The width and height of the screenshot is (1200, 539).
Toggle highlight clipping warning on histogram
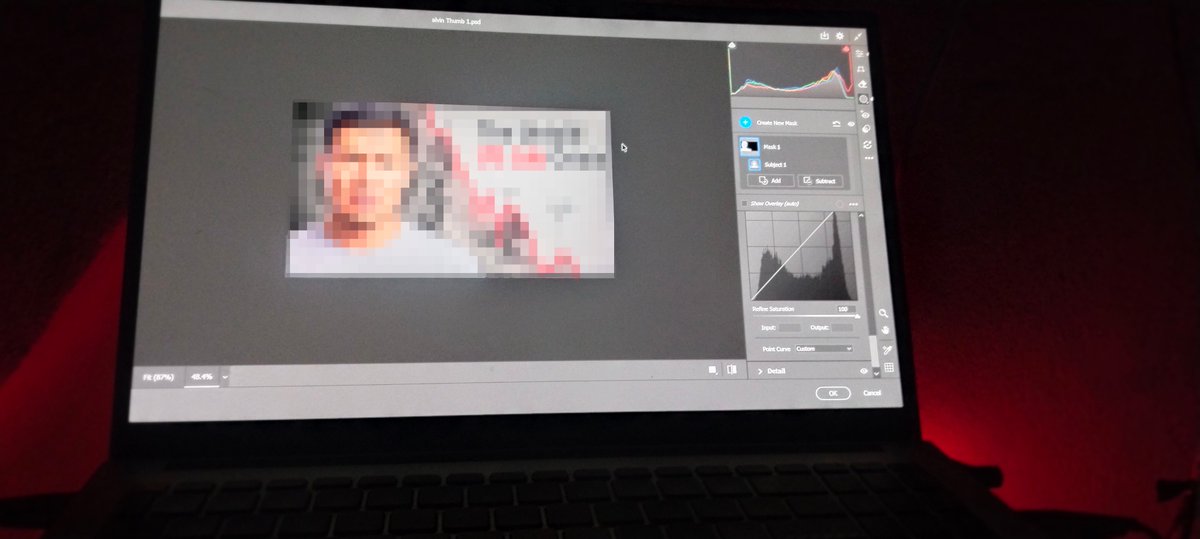coord(846,49)
